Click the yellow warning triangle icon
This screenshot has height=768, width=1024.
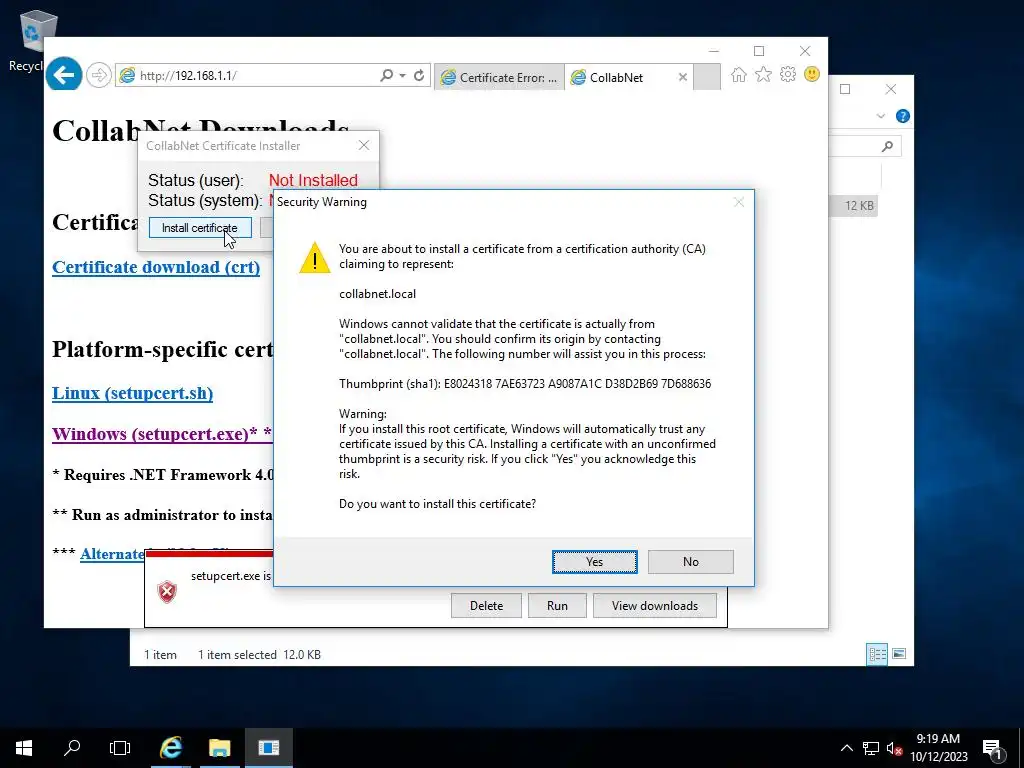click(315, 257)
